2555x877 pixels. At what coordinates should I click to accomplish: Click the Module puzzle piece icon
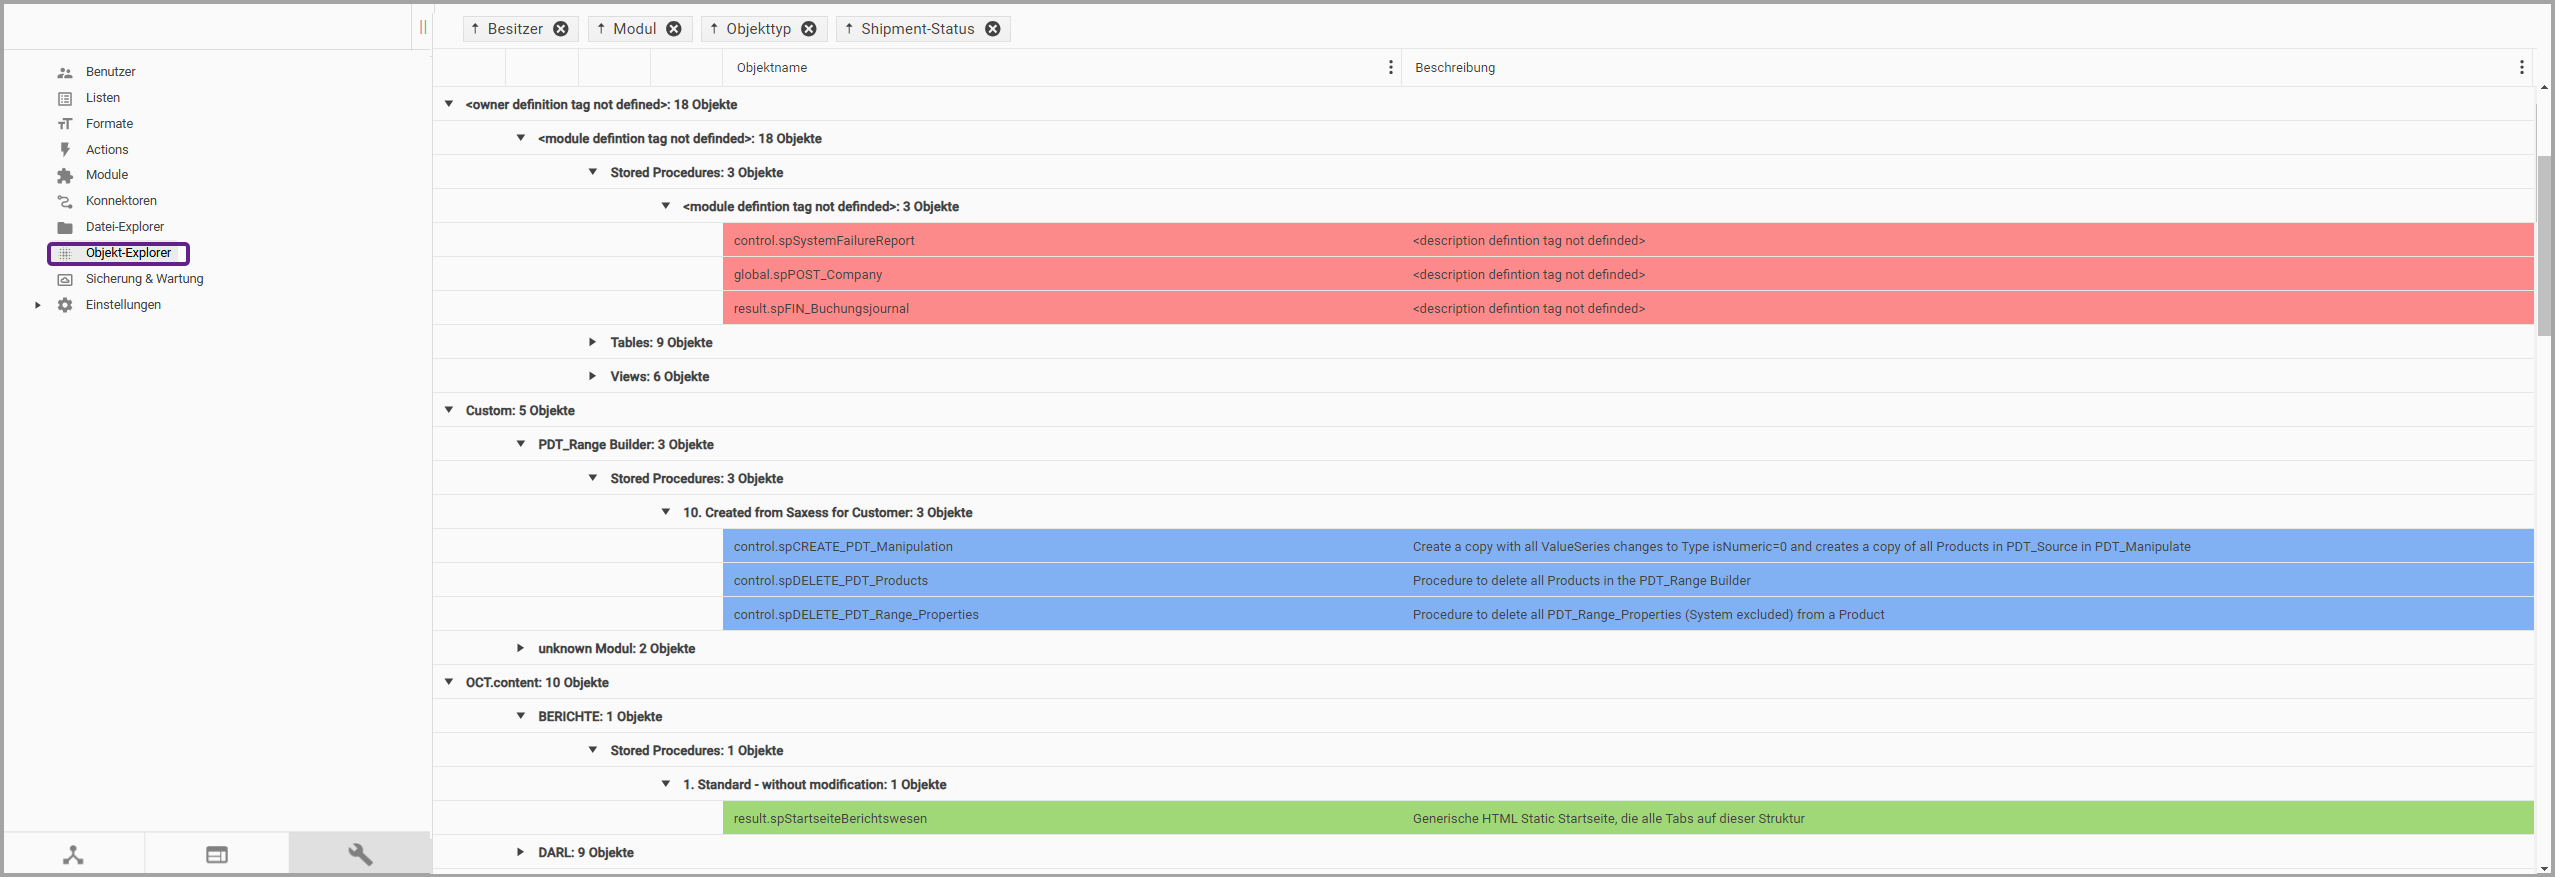tap(65, 175)
